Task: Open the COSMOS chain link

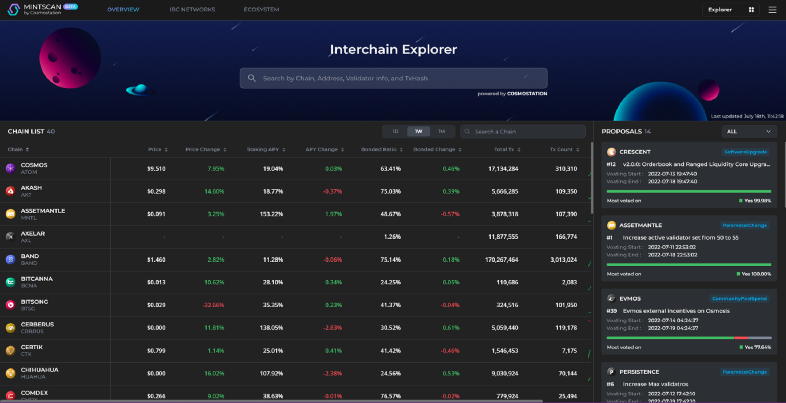Action: (34, 165)
